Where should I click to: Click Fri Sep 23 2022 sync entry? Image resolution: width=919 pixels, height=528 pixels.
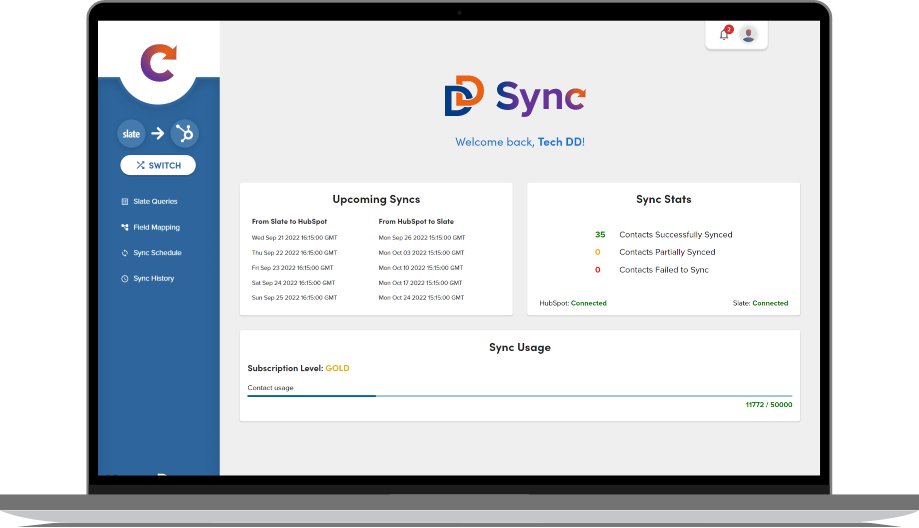click(292, 268)
